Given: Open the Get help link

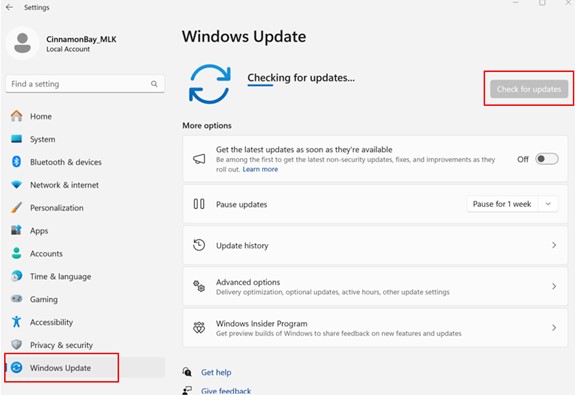Looking at the screenshot, I should 216,372.
